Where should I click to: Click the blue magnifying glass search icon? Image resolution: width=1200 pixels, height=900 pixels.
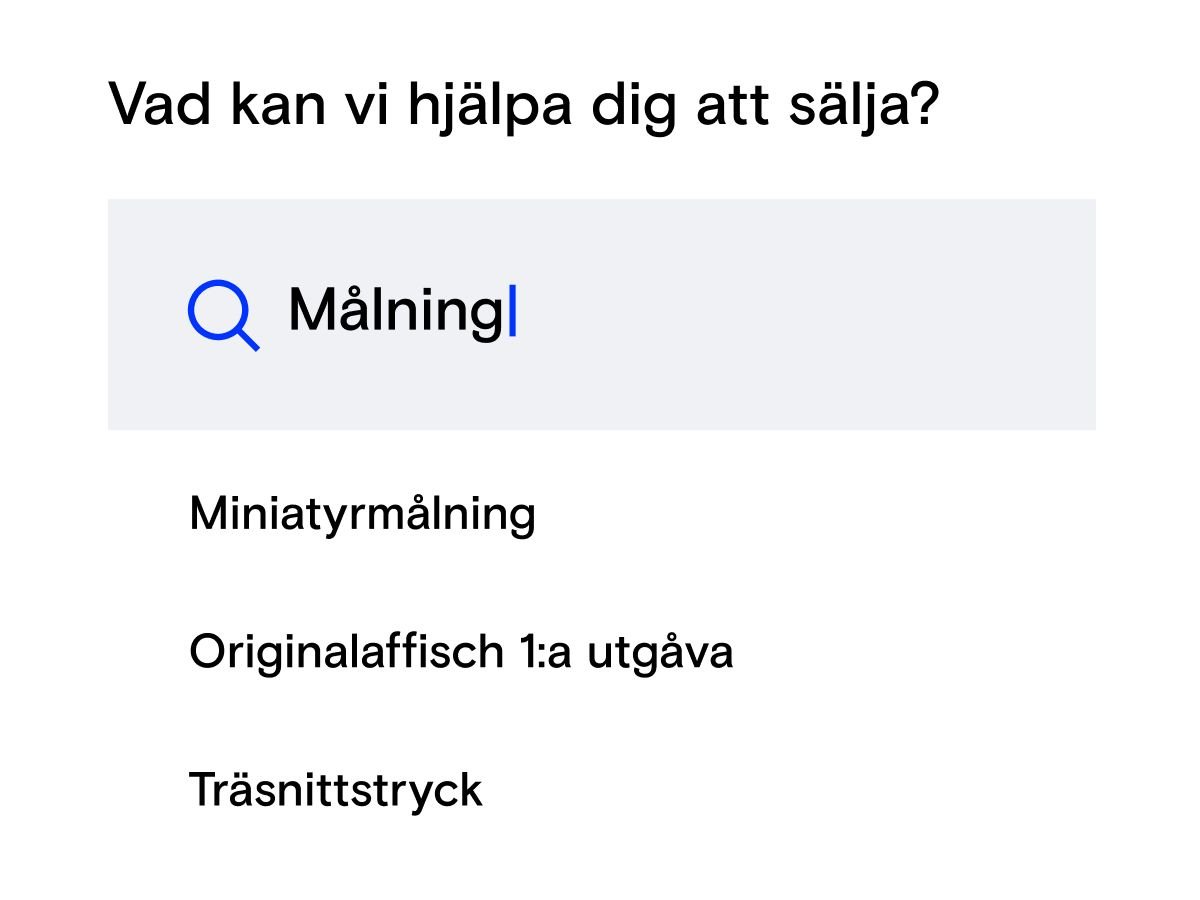(222, 315)
